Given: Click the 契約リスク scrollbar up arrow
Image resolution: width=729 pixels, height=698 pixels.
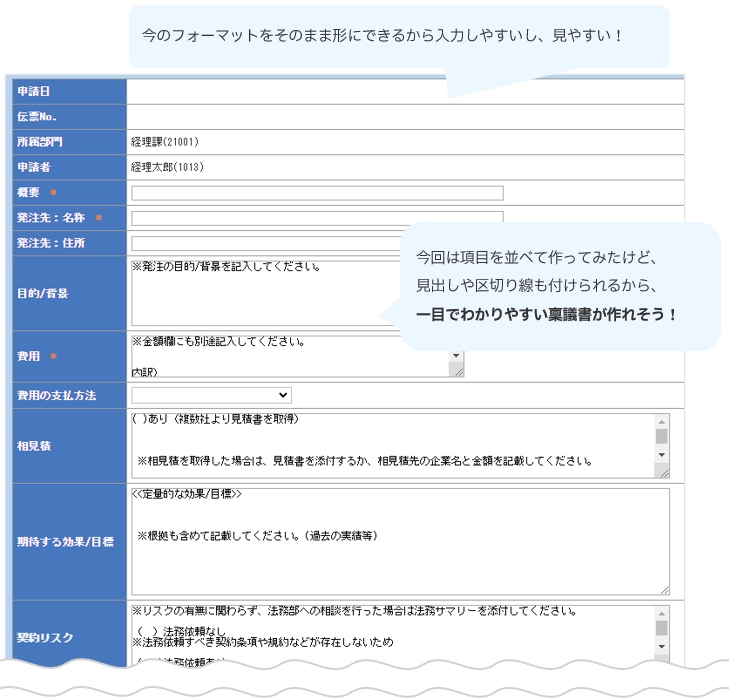Looking at the screenshot, I should point(661,612).
